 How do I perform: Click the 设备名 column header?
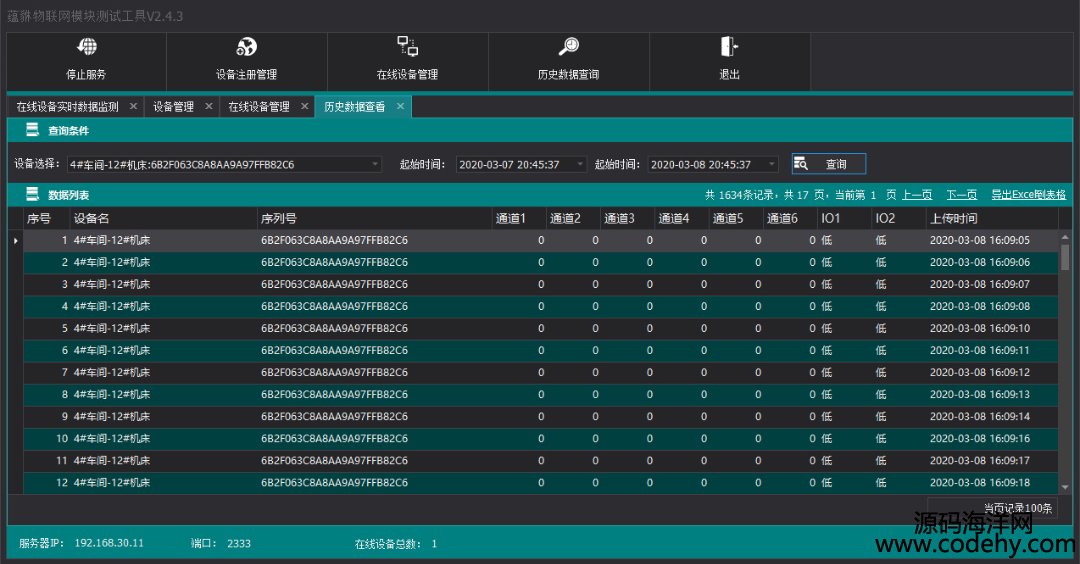tap(163, 218)
